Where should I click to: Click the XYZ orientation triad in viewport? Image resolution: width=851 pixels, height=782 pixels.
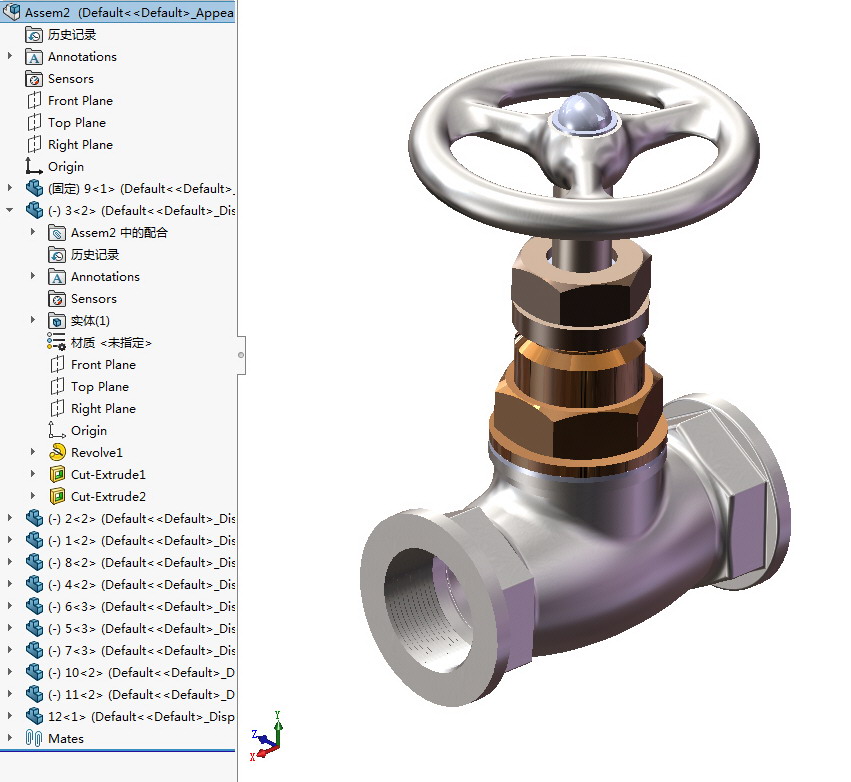tap(267, 737)
